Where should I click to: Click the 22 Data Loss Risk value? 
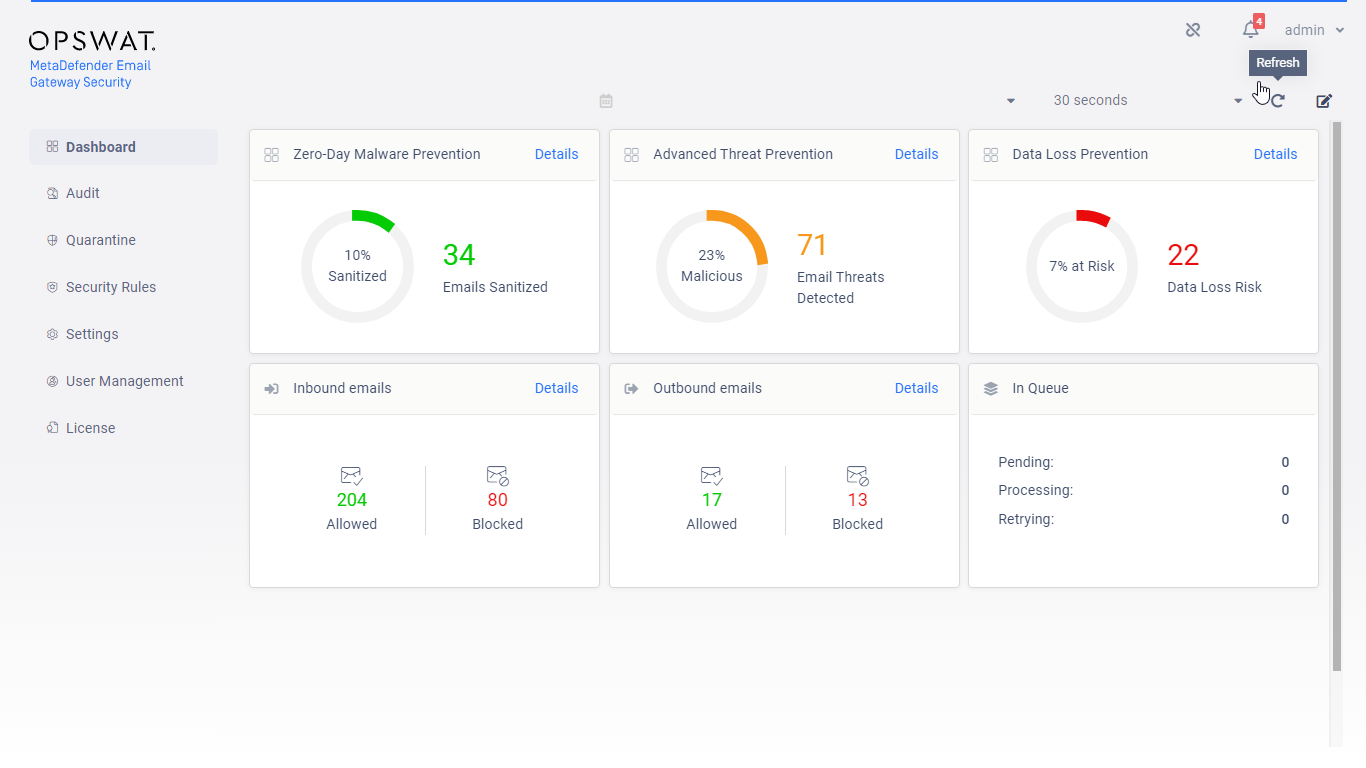click(x=1183, y=255)
